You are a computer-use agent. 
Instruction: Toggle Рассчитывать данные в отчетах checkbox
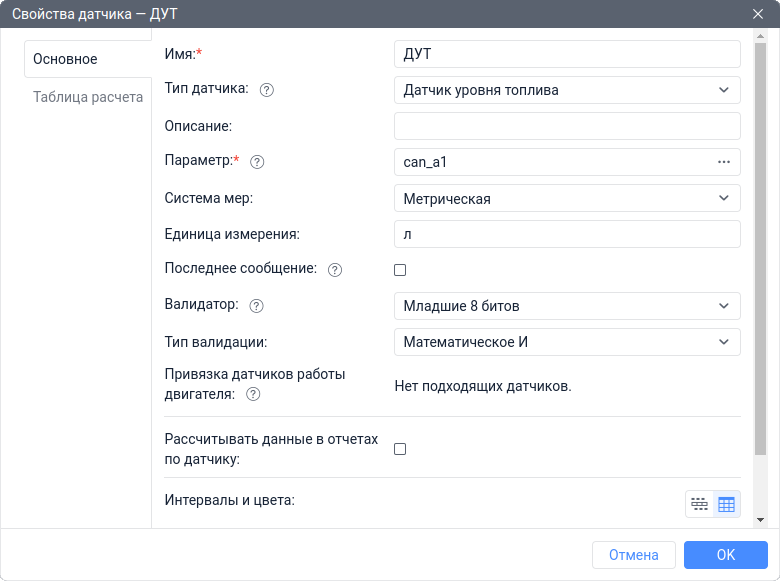click(400, 449)
